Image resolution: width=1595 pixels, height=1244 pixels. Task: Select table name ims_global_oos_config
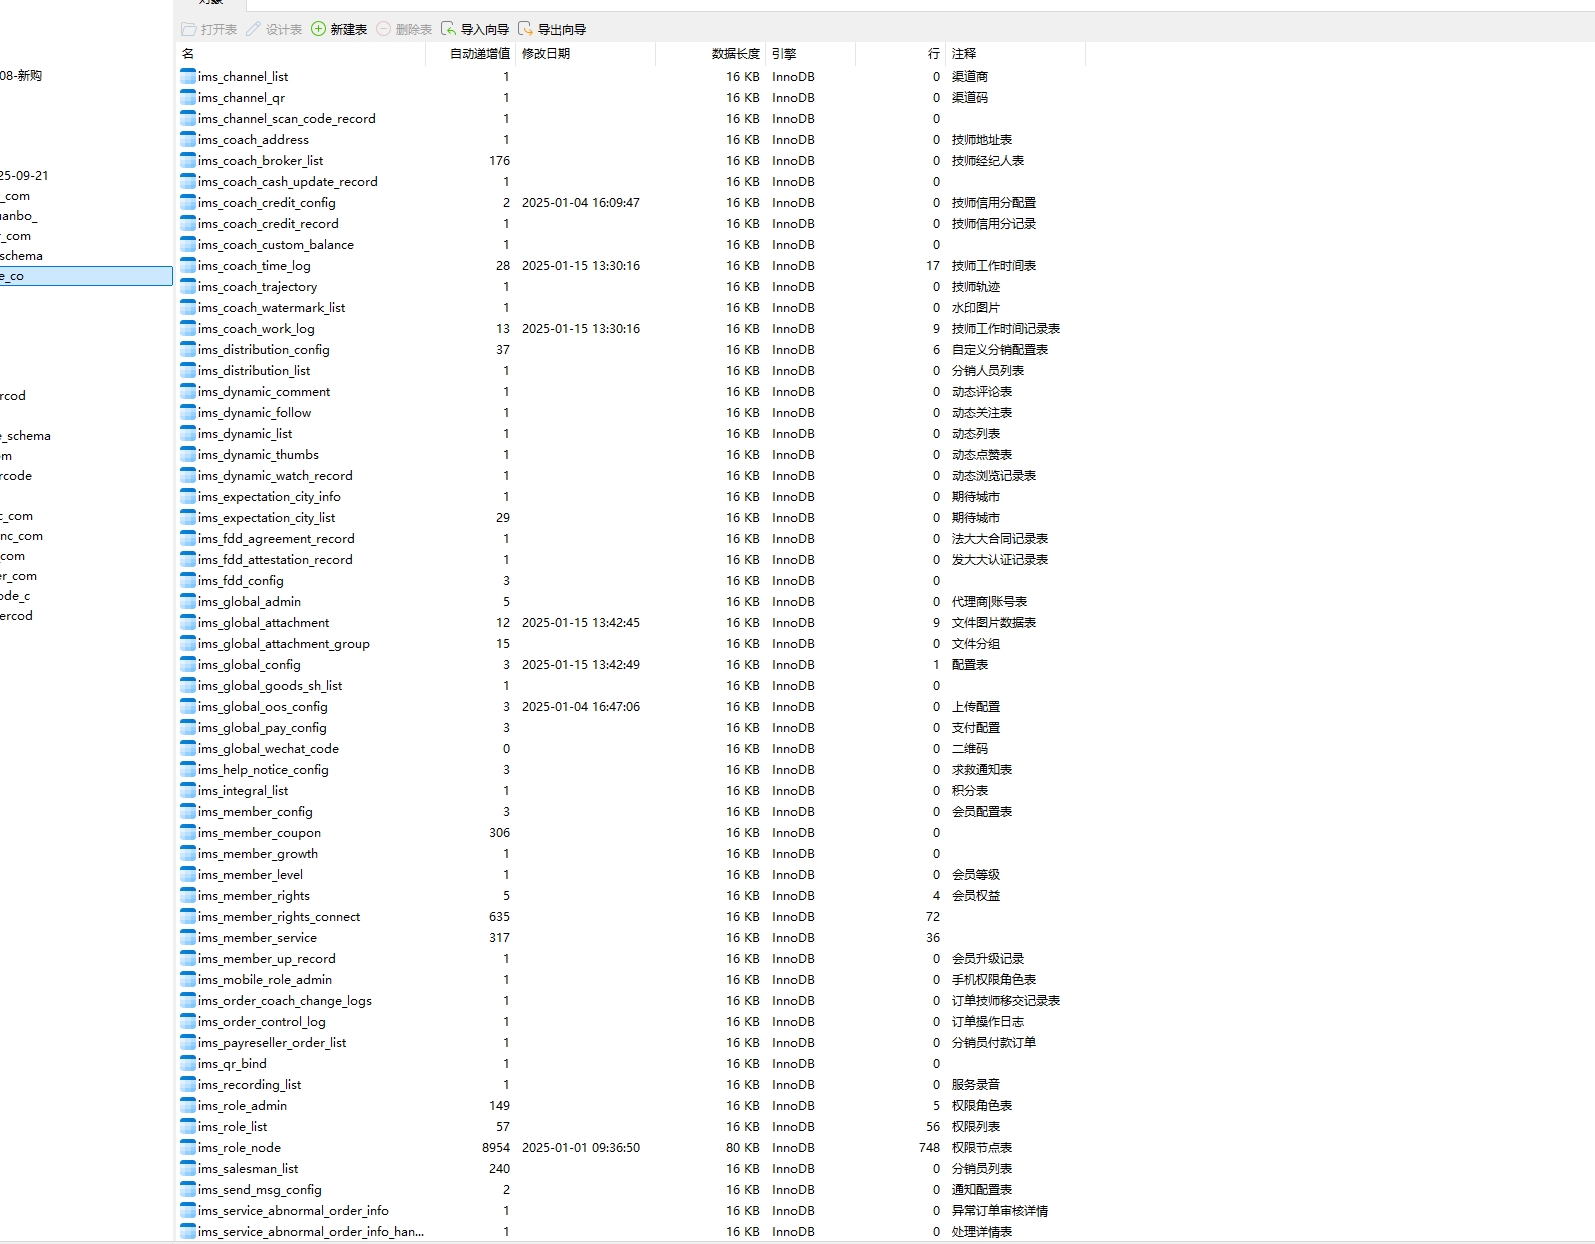pyautogui.click(x=263, y=706)
